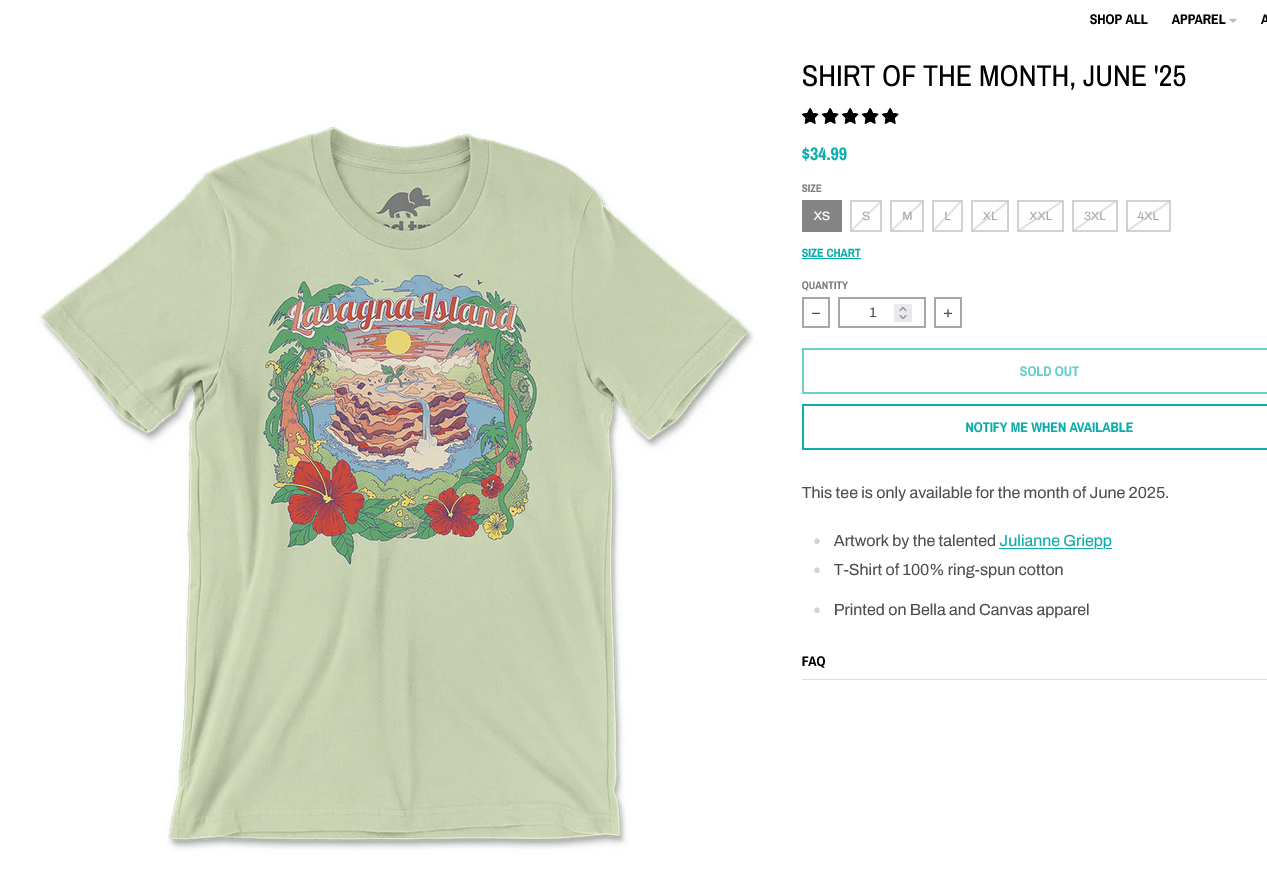Select size XS

click(822, 216)
